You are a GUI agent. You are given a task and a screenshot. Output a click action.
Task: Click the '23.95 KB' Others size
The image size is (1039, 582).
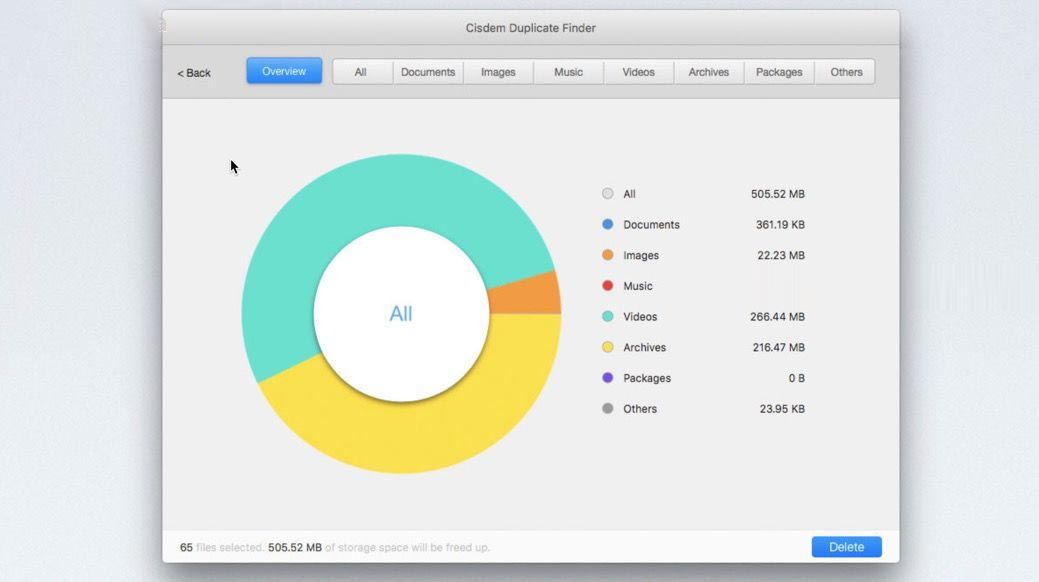point(783,409)
